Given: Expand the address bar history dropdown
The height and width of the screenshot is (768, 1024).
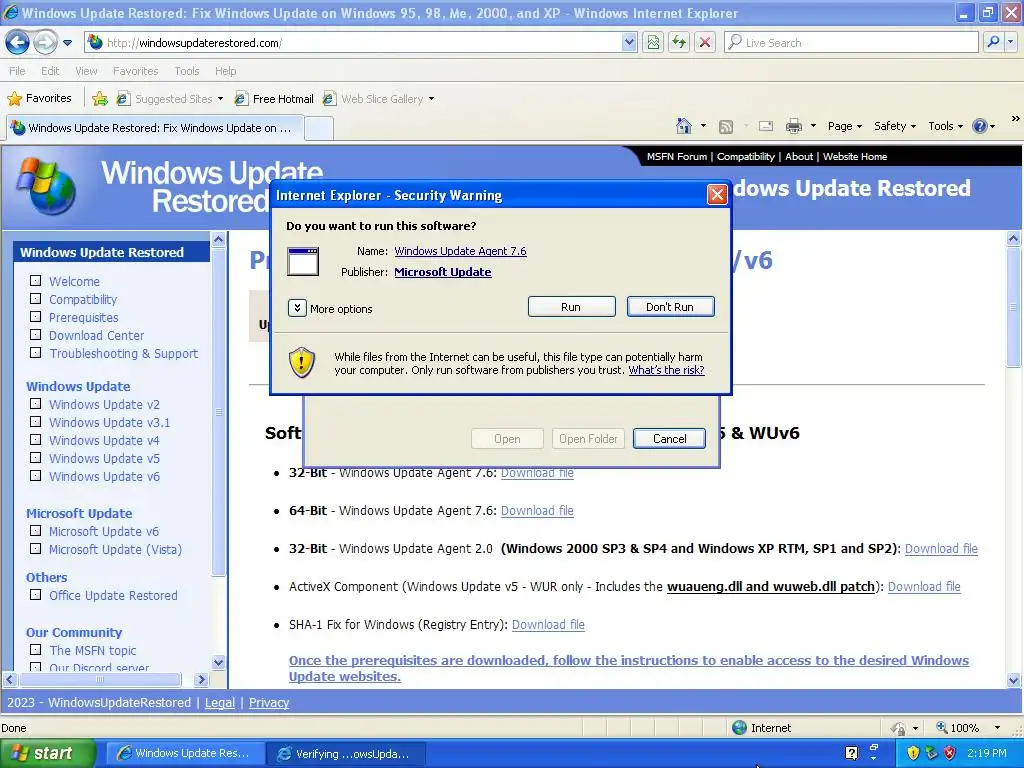Looking at the screenshot, I should [629, 43].
